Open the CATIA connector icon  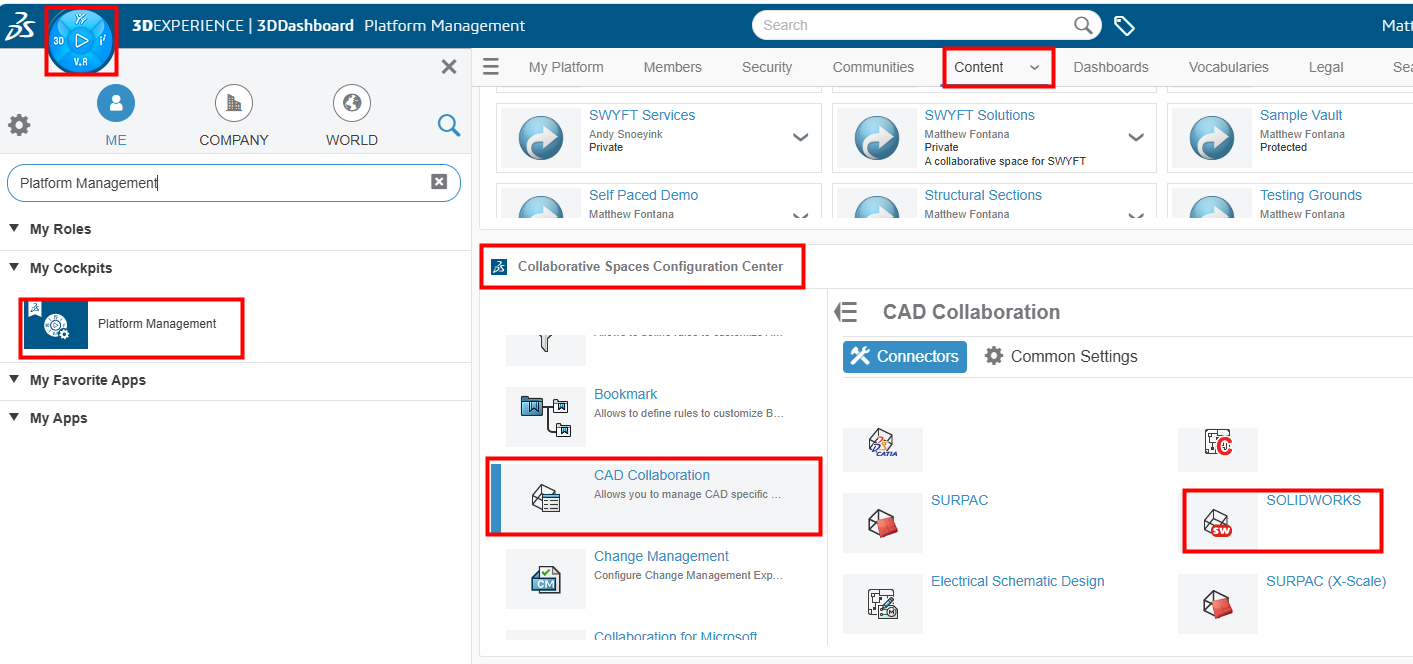[883, 449]
